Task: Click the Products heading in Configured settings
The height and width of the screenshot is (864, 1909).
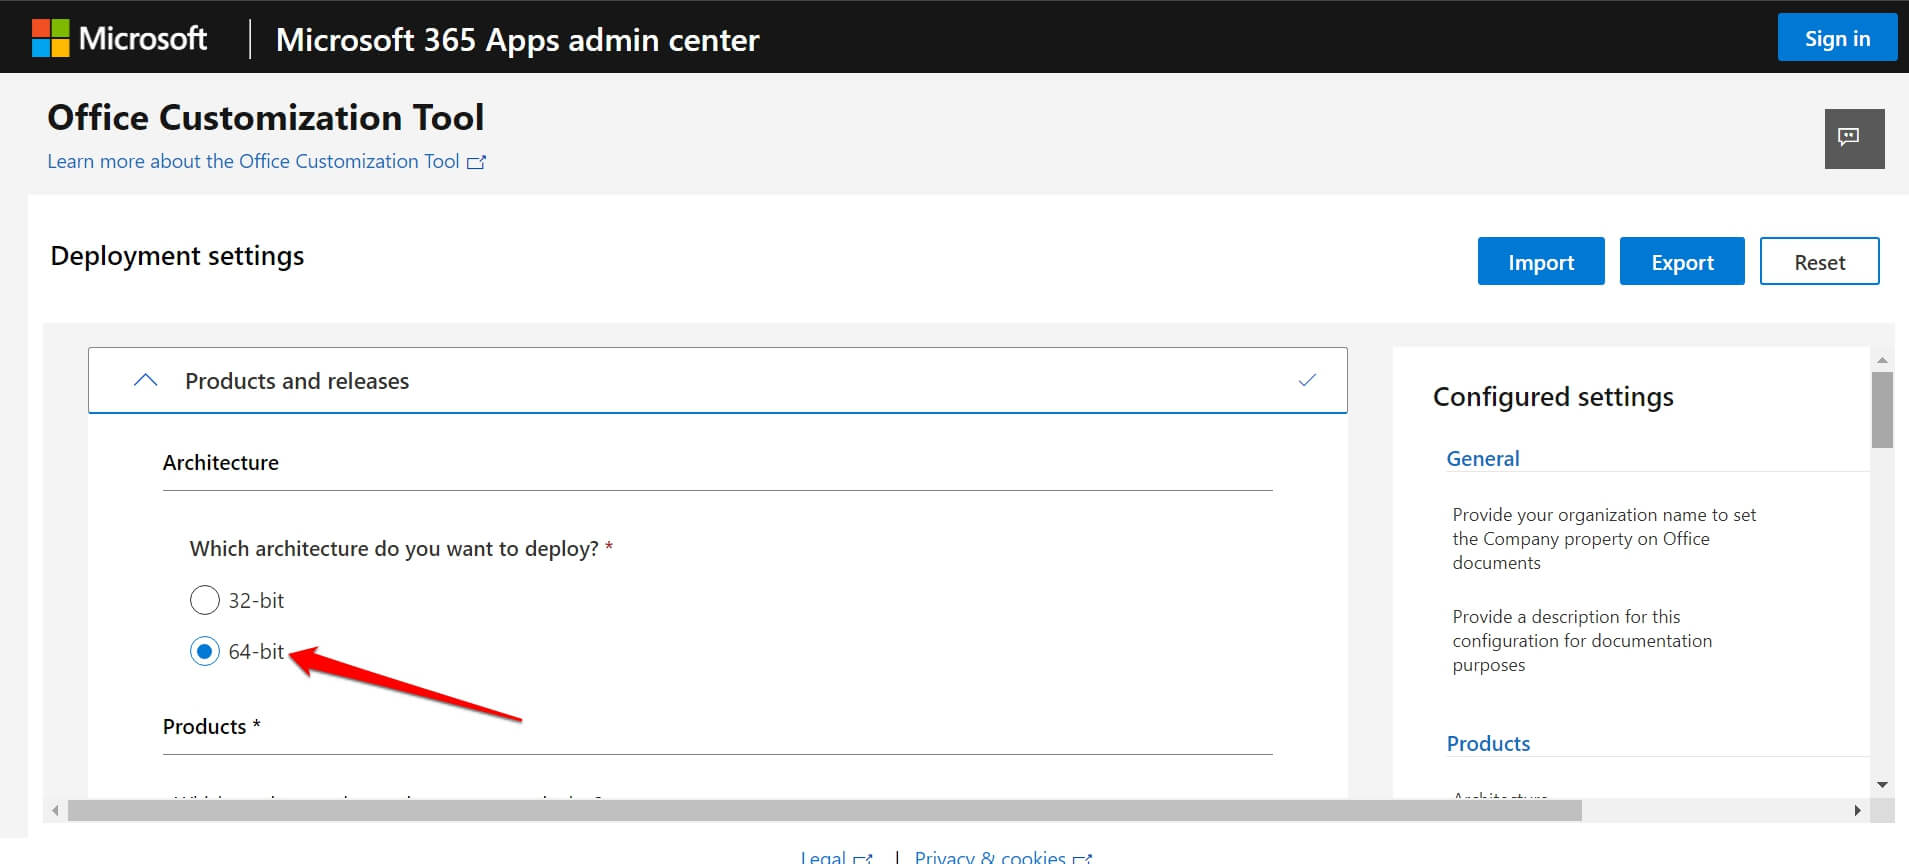Action: point(1488,743)
